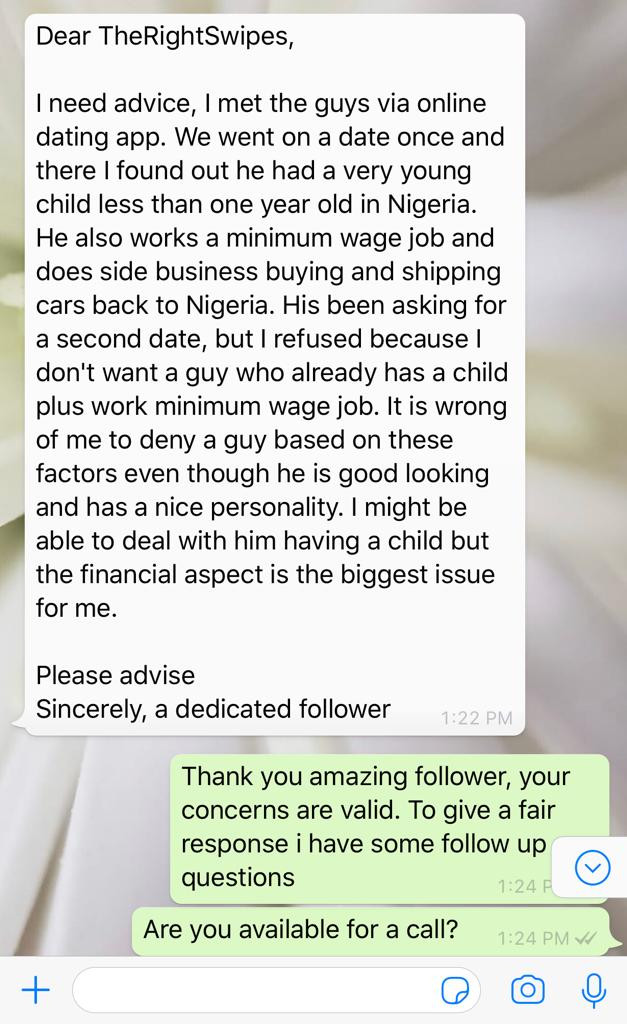Jump to latest messages with down chevron
This screenshot has height=1024, width=627.
592,868
